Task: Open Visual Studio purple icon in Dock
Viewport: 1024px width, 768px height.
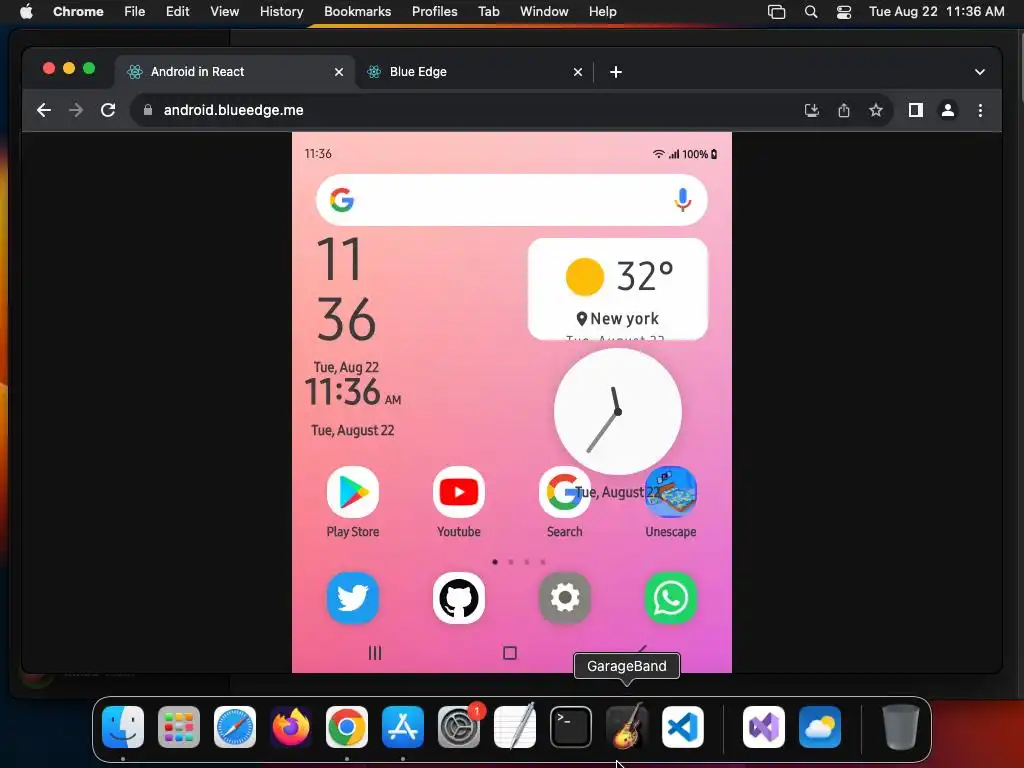Action: (x=764, y=727)
